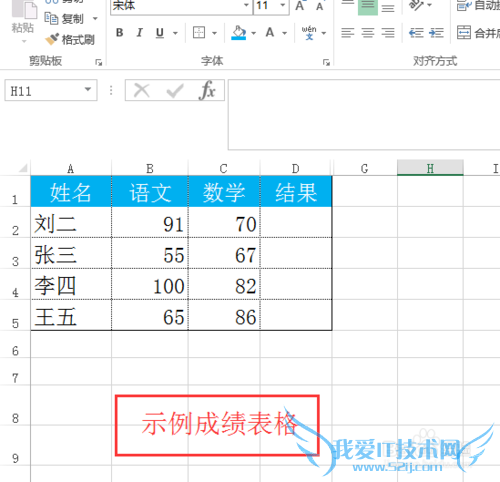Select column G header
The height and width of the screenshot is (482, 500).
pyautogui.click(x=365, y=168)
